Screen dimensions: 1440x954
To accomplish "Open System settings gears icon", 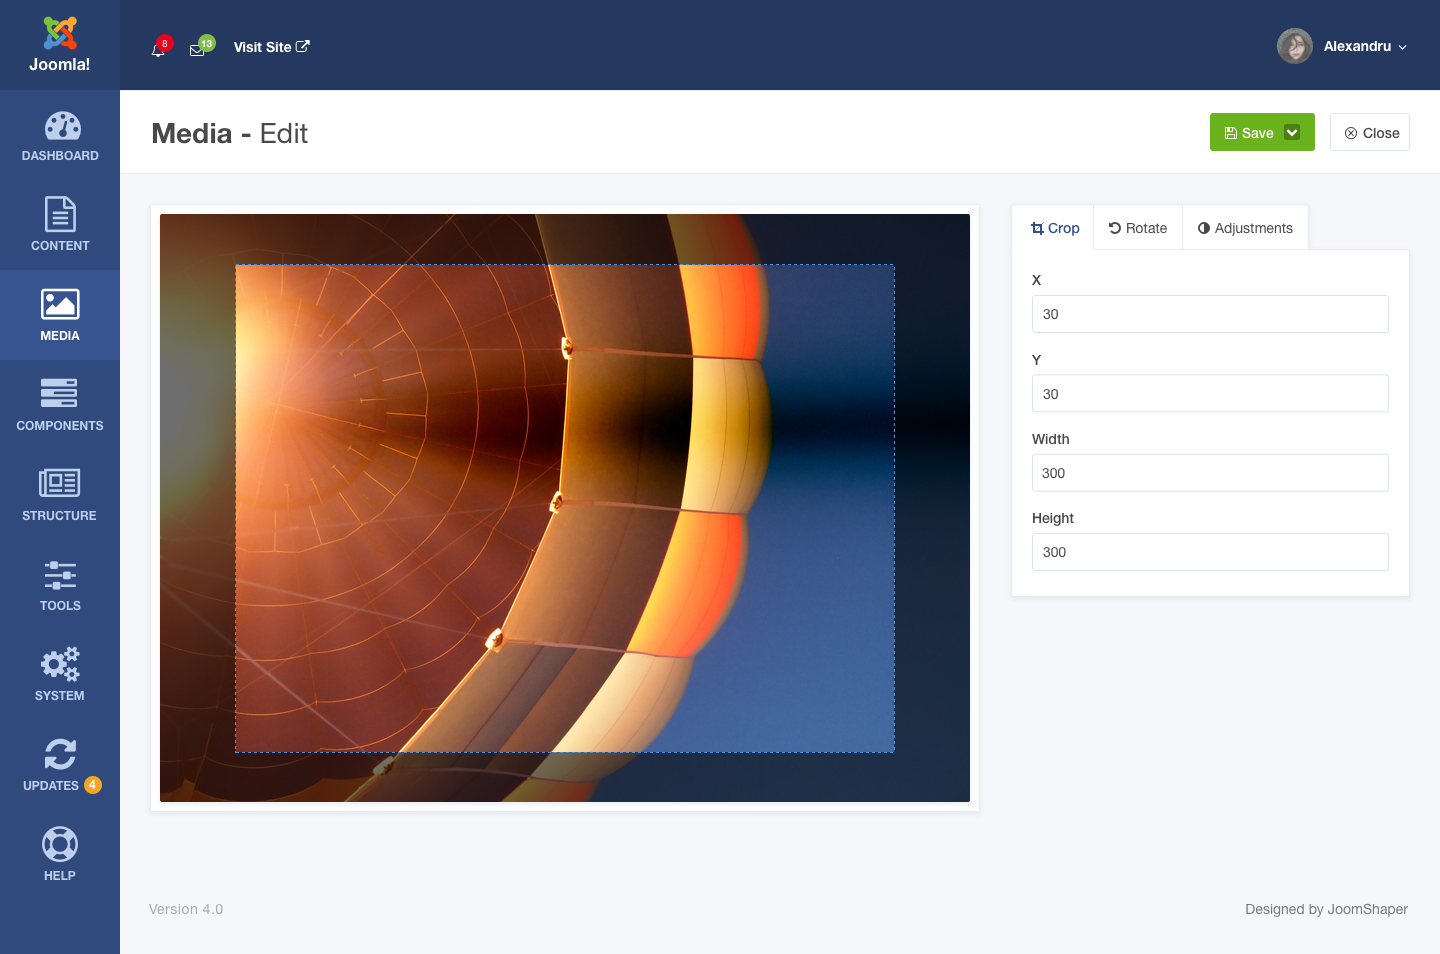I will 60,674.
